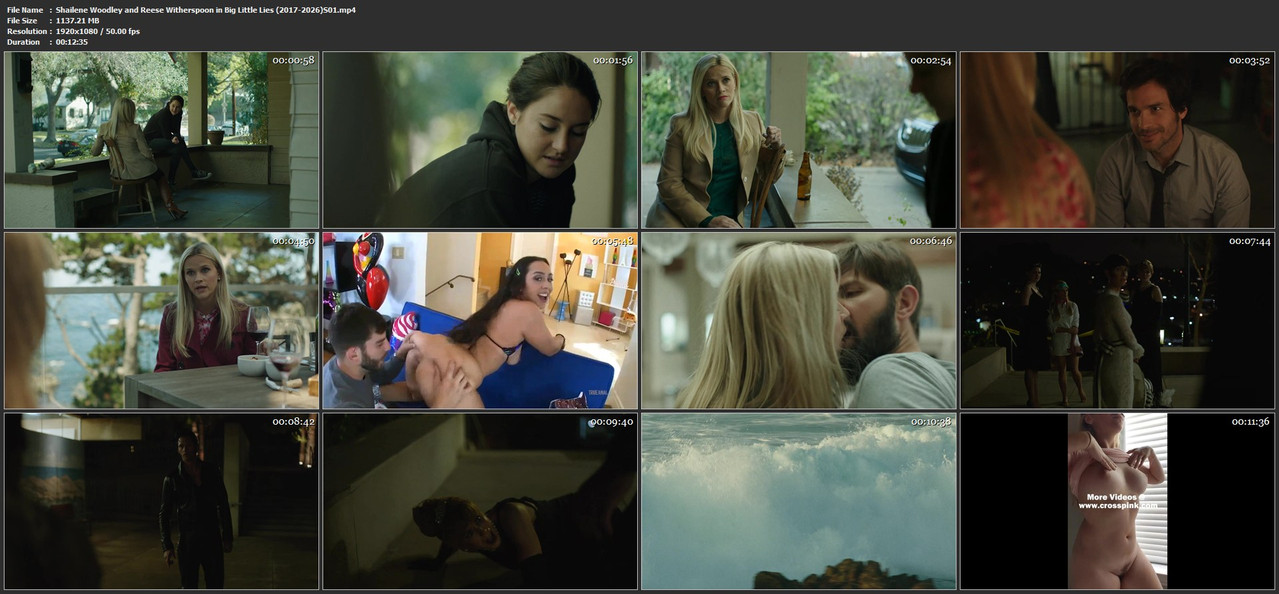
Task: Open the thumbnail stamped 00:06:46
Action: tap(799, 321)
